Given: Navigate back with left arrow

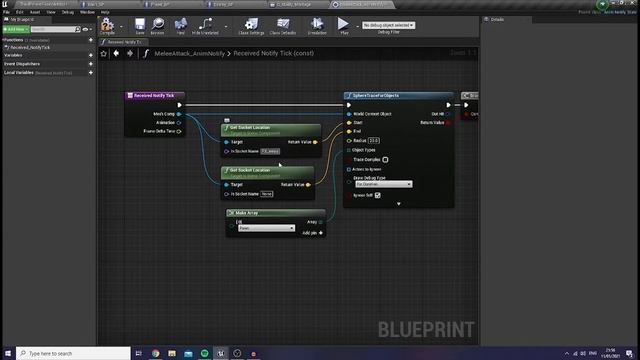Looking at the screenshot, I should (x=116, y=53).
